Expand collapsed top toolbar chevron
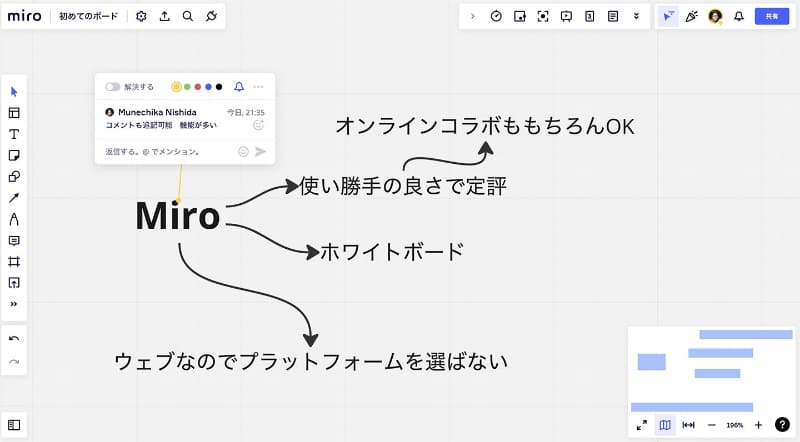Image resolution: width=800 pixels, height=442 pixels. (x=472, y=16)
